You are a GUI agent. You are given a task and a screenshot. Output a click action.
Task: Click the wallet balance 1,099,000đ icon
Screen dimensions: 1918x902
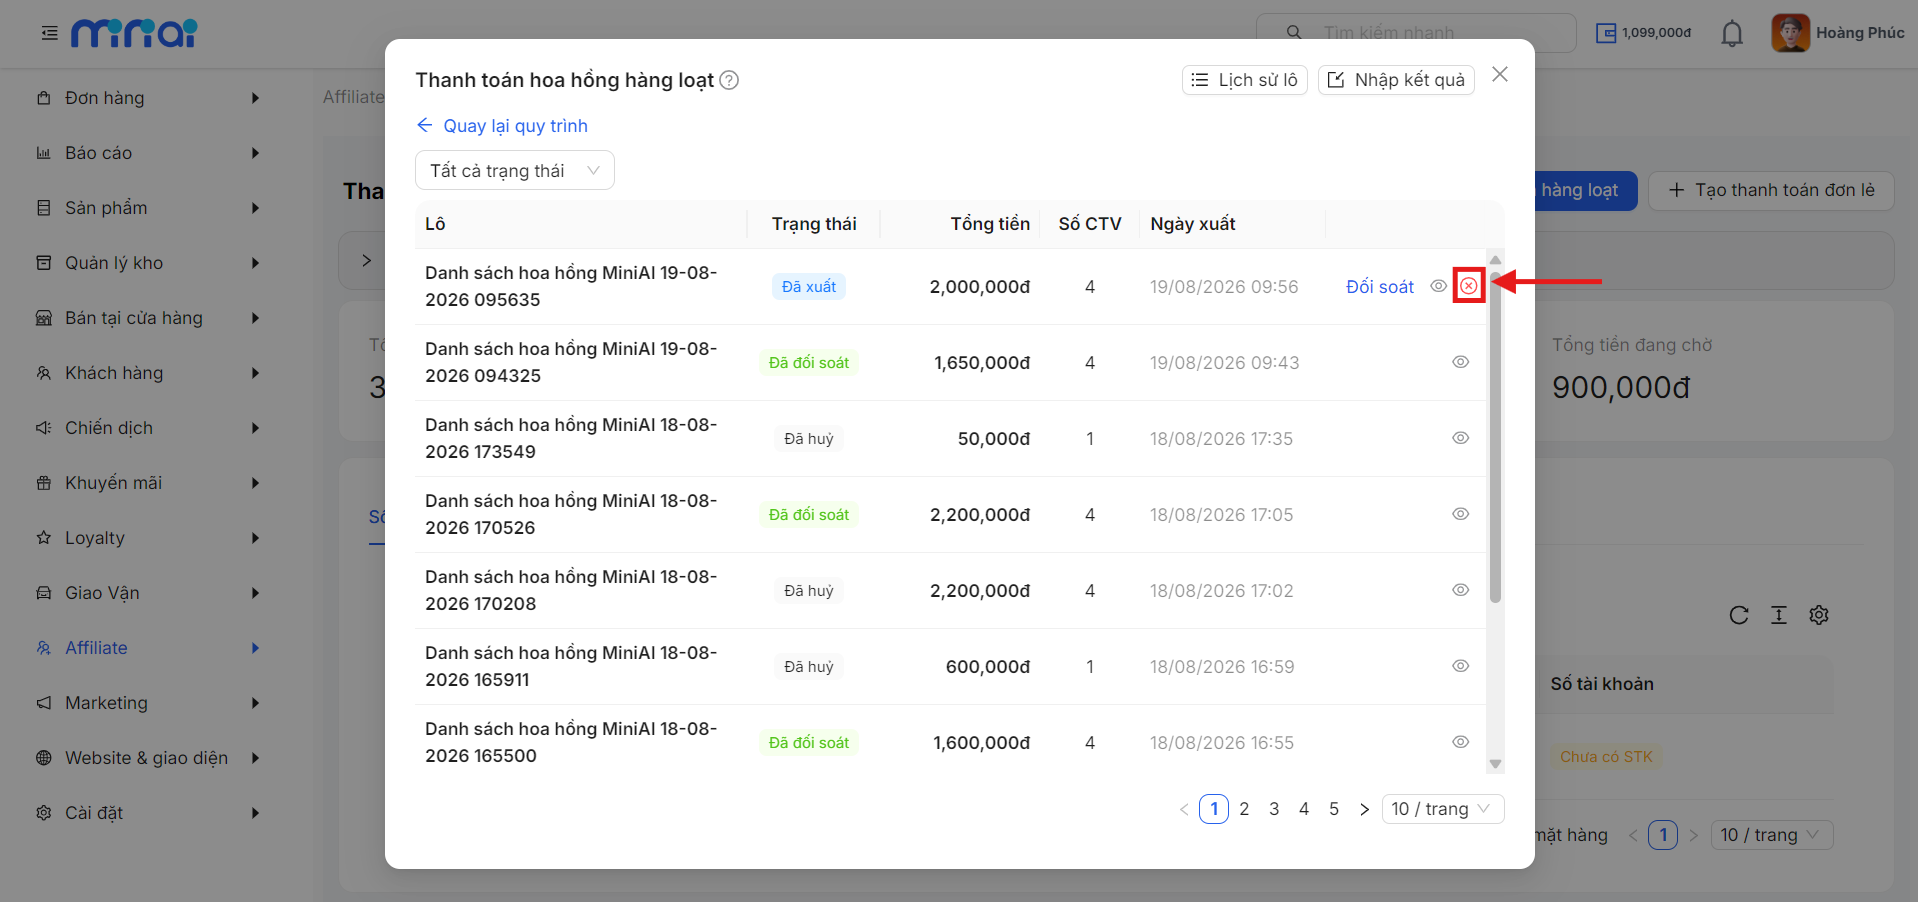pyautogui.click(x=1606, y=33)
